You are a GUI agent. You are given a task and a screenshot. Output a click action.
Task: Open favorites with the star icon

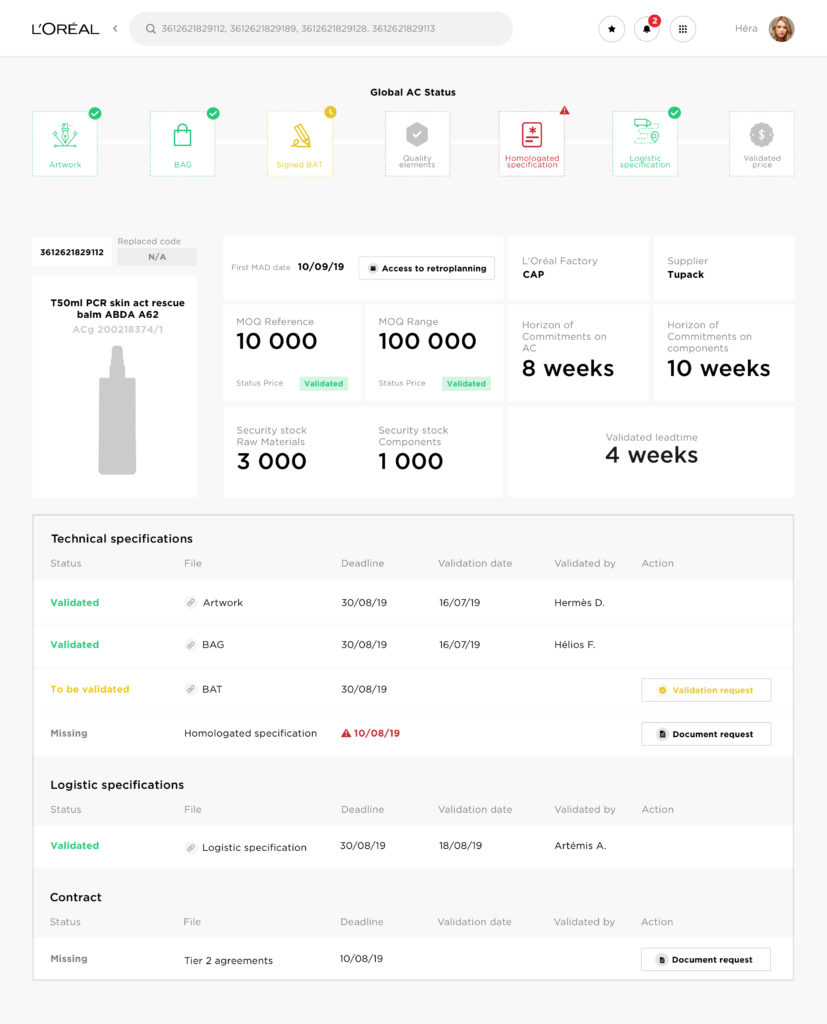[x=611, y=29]
